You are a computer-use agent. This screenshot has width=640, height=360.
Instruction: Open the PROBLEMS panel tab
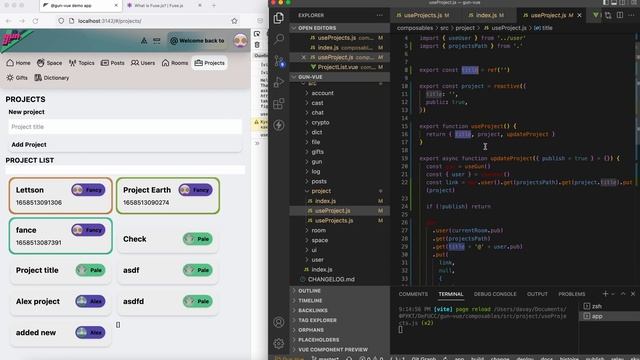[571, 294]
